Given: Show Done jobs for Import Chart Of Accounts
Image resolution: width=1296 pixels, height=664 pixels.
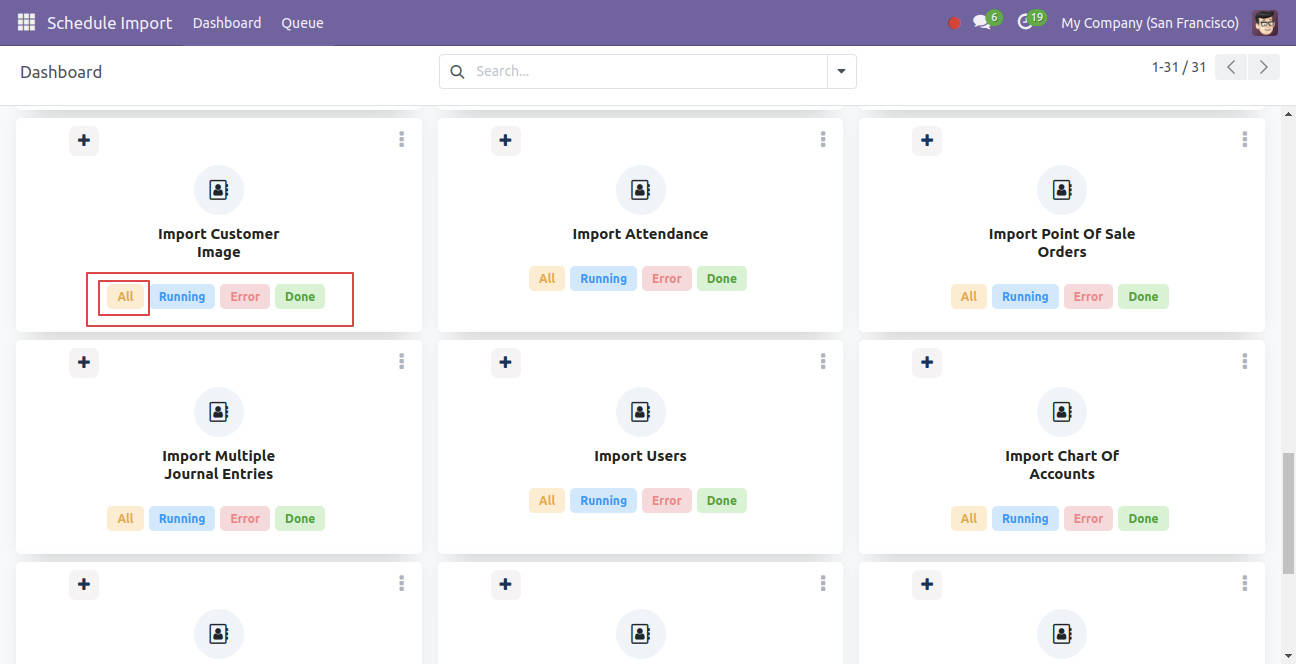Looking at the screenshot, I should [1143, 519].
